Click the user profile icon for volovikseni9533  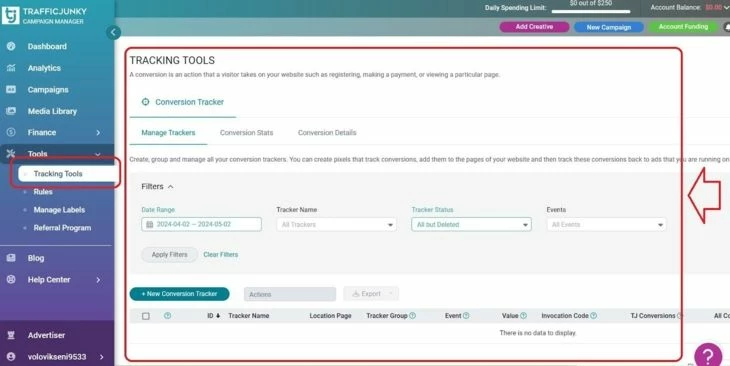(11, 357)
